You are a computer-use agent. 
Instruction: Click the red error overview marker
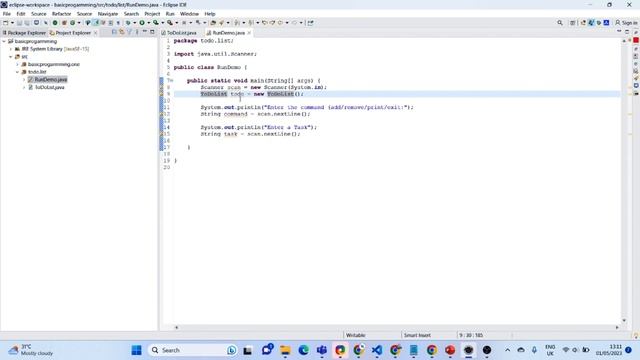[x=636, y=40]
